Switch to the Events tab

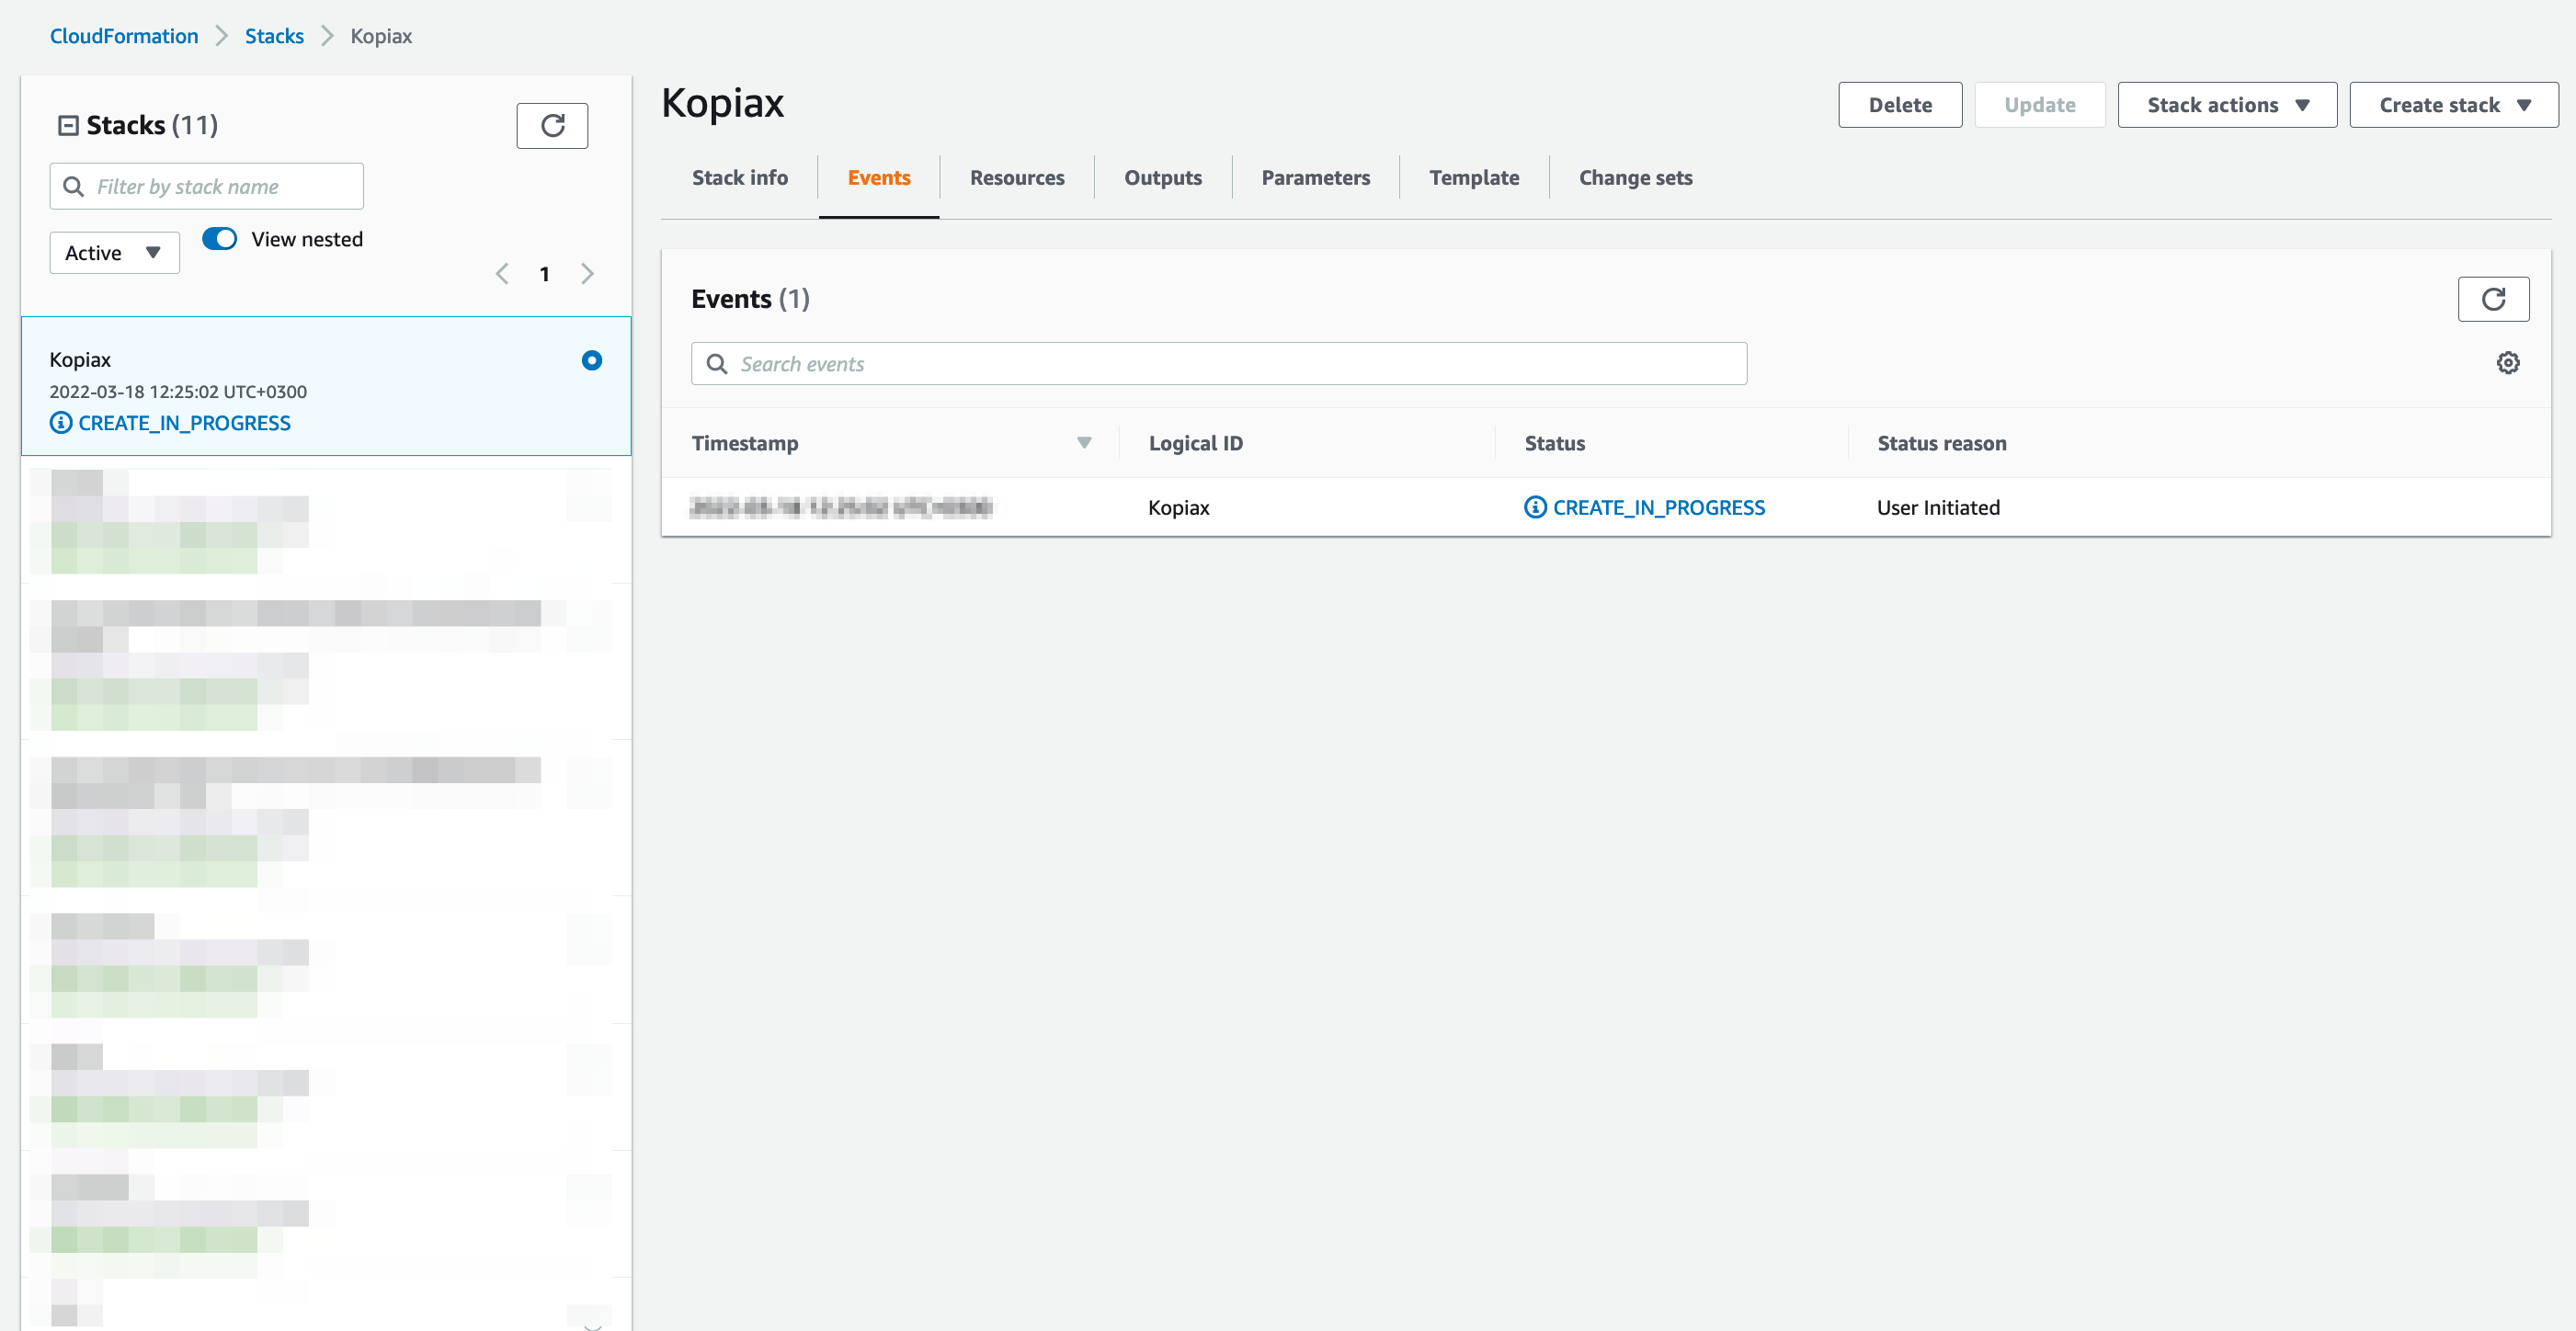pos(879,178)
